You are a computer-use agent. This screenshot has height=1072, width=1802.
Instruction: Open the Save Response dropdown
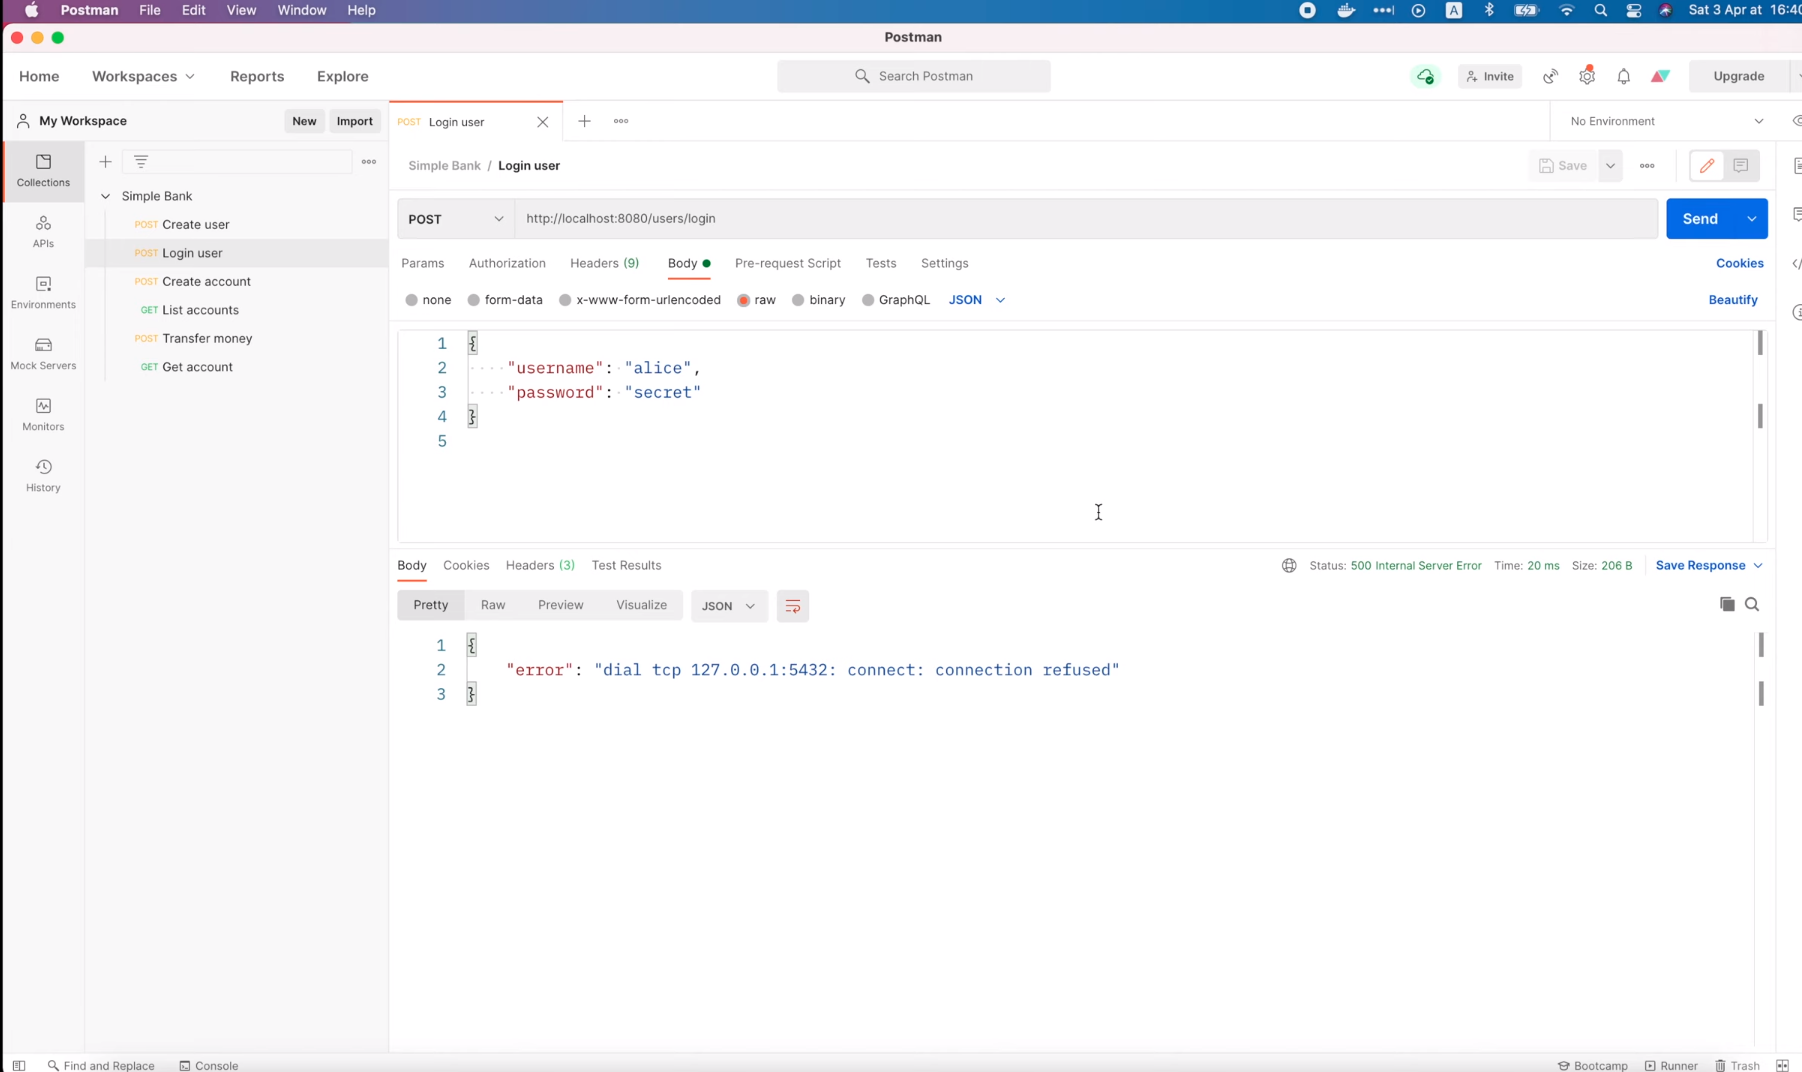[x=1709, y=565]
